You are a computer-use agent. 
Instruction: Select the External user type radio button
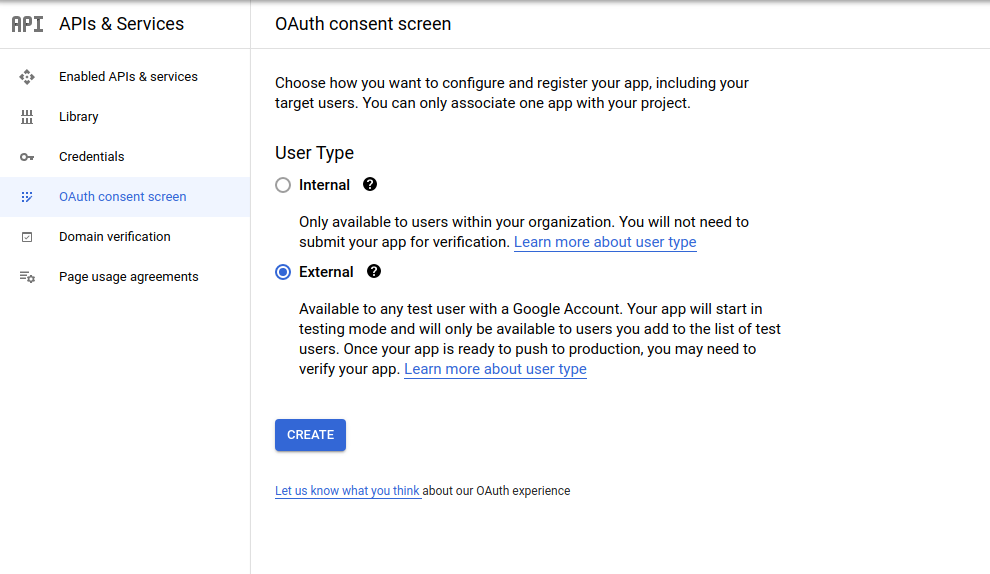click(283, 272)
